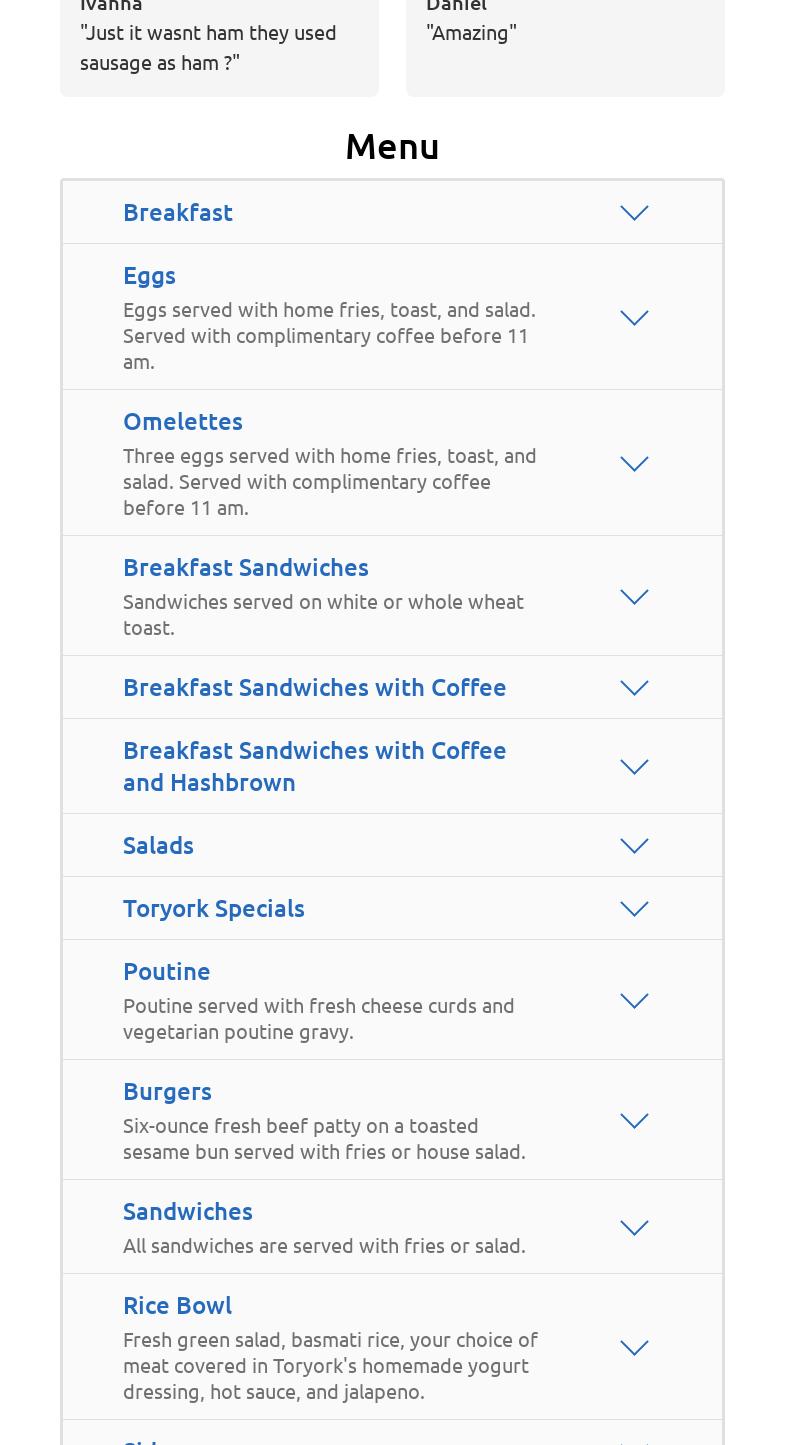The image size is (785, 1445).
Task: Click the Poutine category title
Action: [x=166, y=971]
